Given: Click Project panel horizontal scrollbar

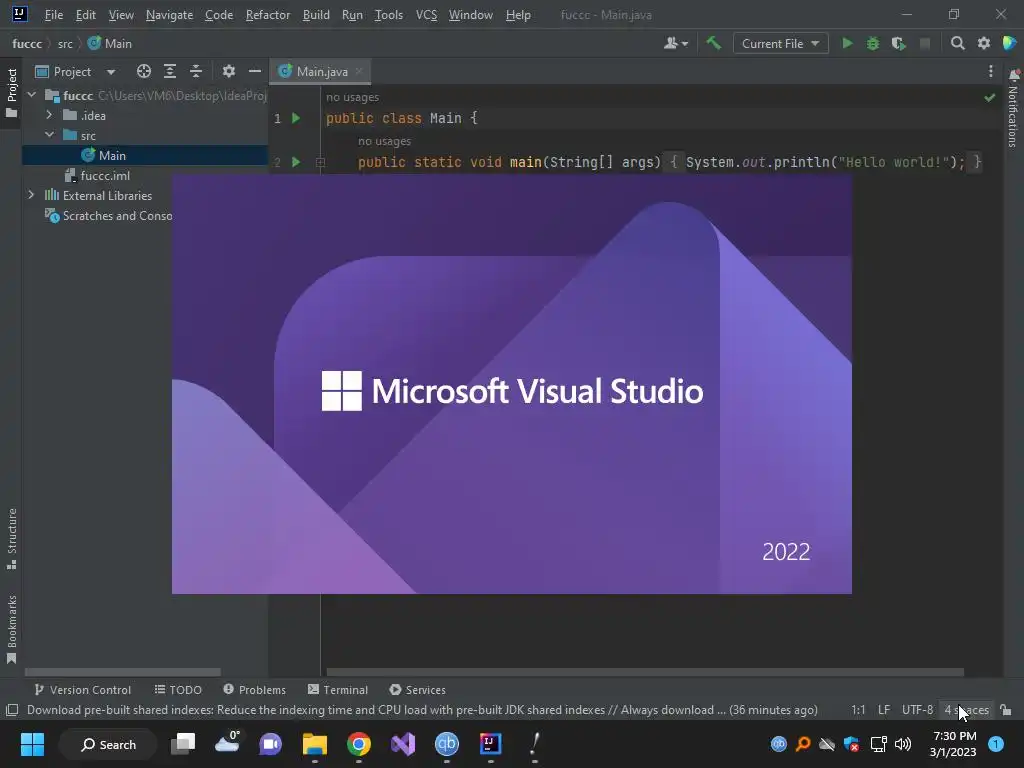Looking at the screenshot, I should [x=123, y=672].
